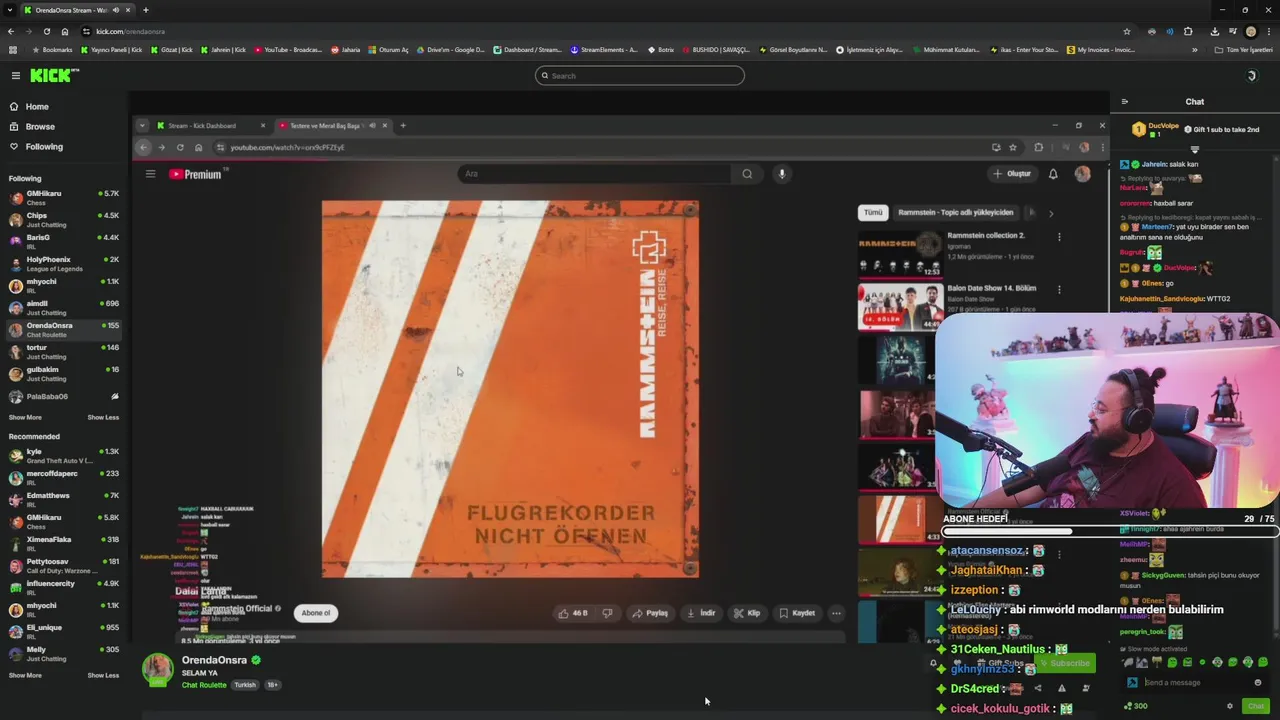Open Balon Date Show 14. Bölüm video
The width and height of the screenshot is (1280, 720).
click(900, 307)
